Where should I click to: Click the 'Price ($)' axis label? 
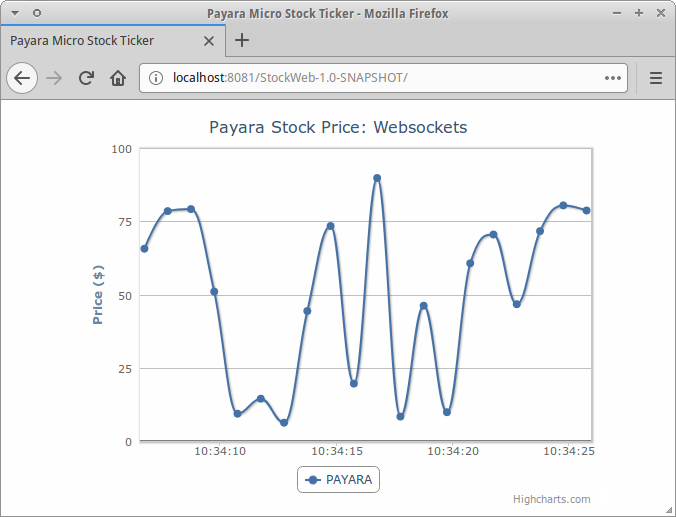click(98, 295)
